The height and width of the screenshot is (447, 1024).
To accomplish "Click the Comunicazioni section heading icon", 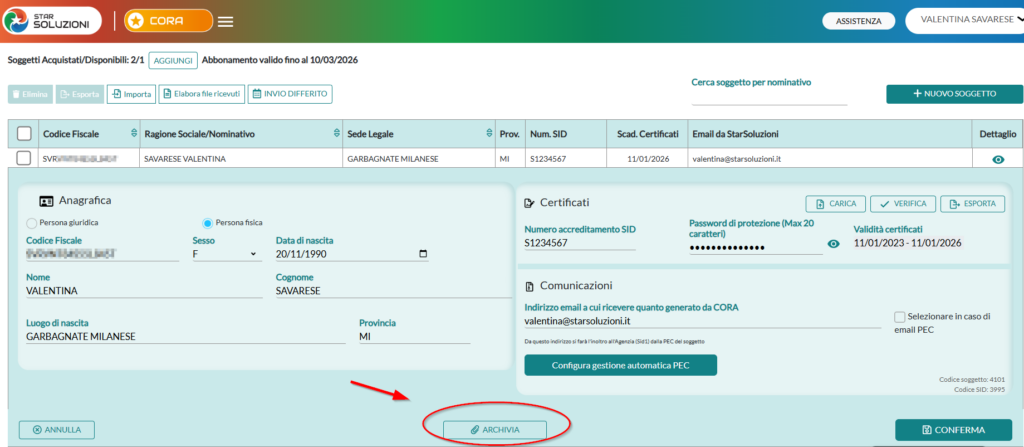I will tap(530, 286).
